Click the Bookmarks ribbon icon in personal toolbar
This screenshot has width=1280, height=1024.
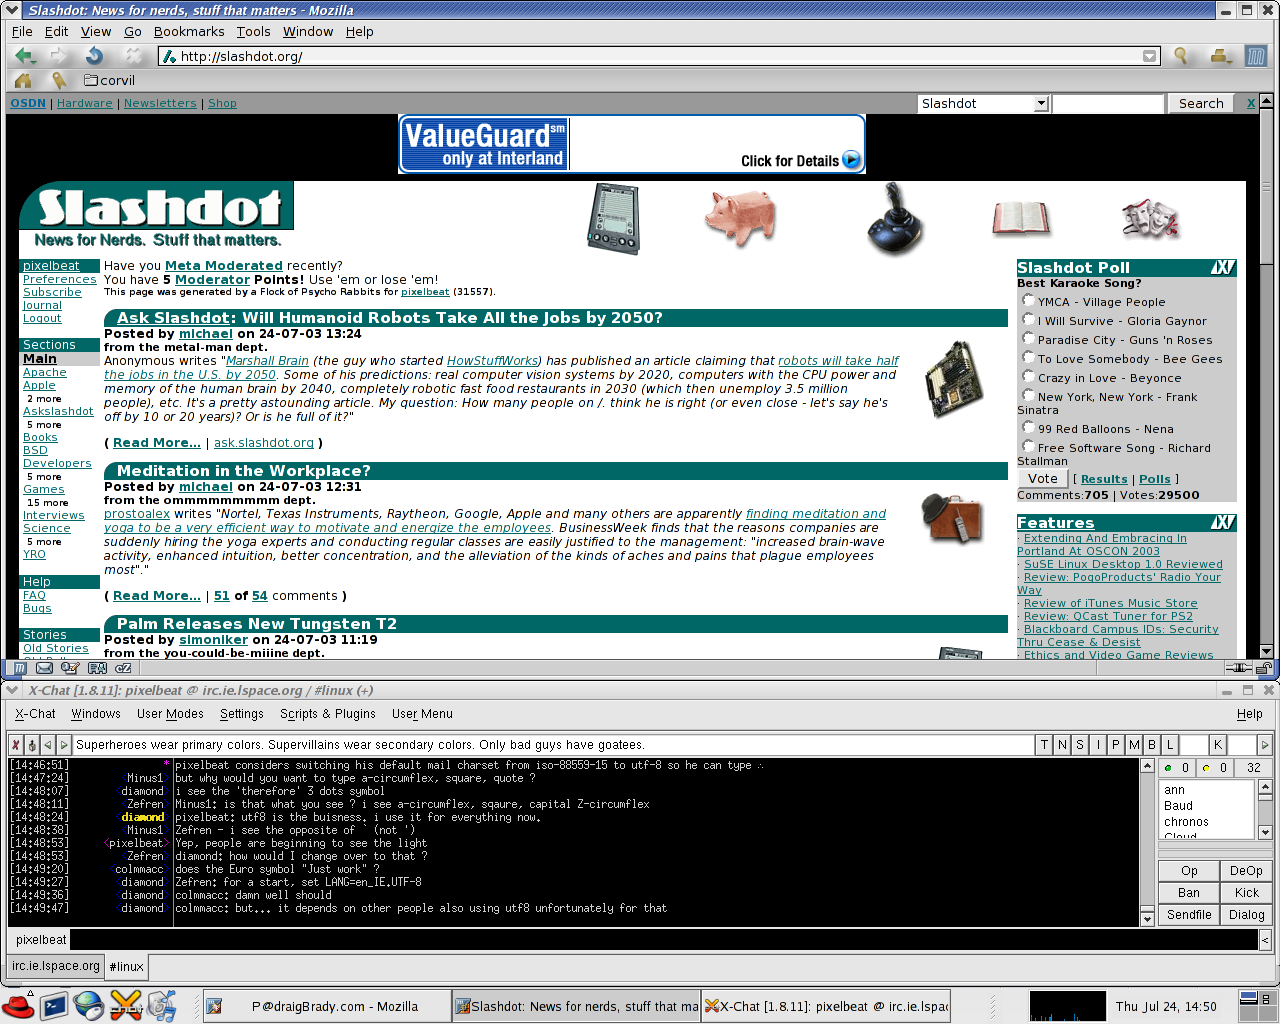pos(59,80)
